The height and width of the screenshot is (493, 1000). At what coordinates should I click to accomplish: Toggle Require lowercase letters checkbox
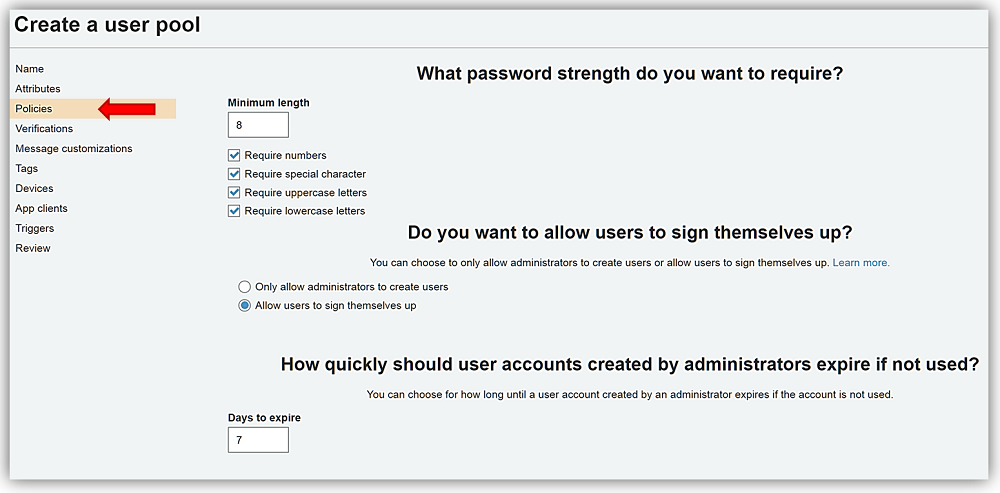[234, 211]
